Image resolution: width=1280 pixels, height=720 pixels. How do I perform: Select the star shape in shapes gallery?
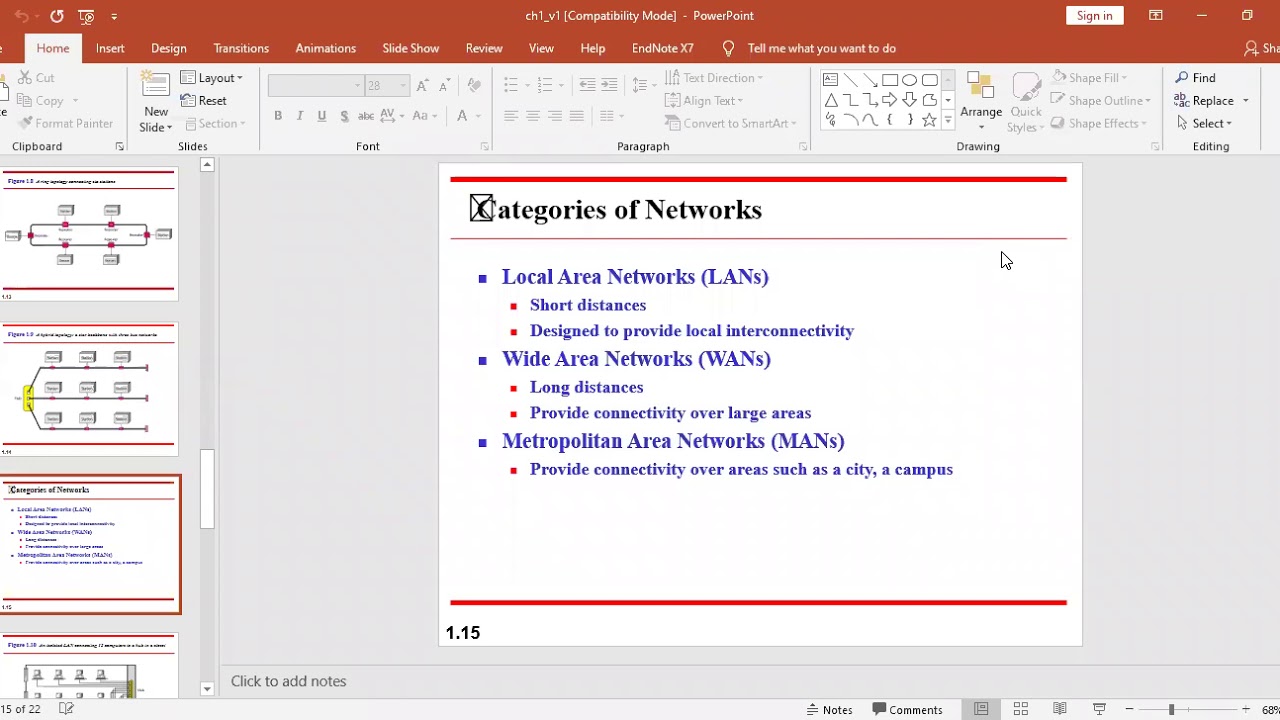tap(929, 120)
